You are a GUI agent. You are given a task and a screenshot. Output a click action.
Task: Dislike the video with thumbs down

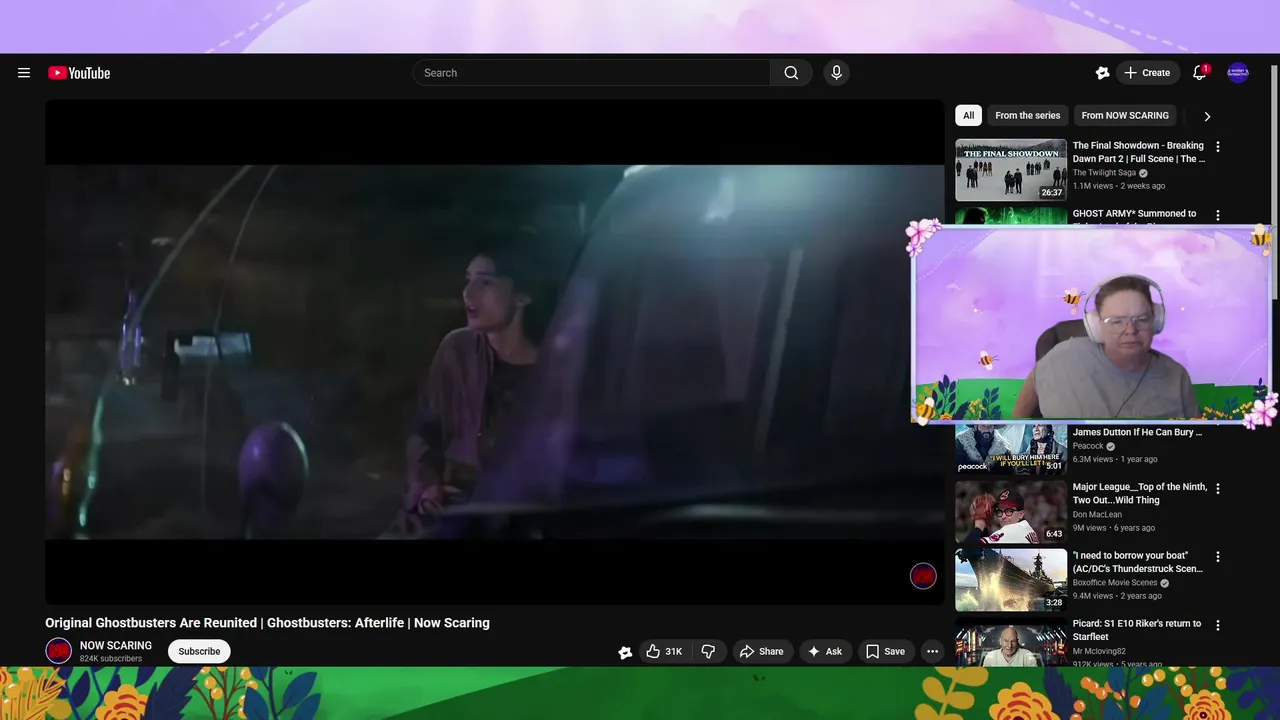point(708,651)
